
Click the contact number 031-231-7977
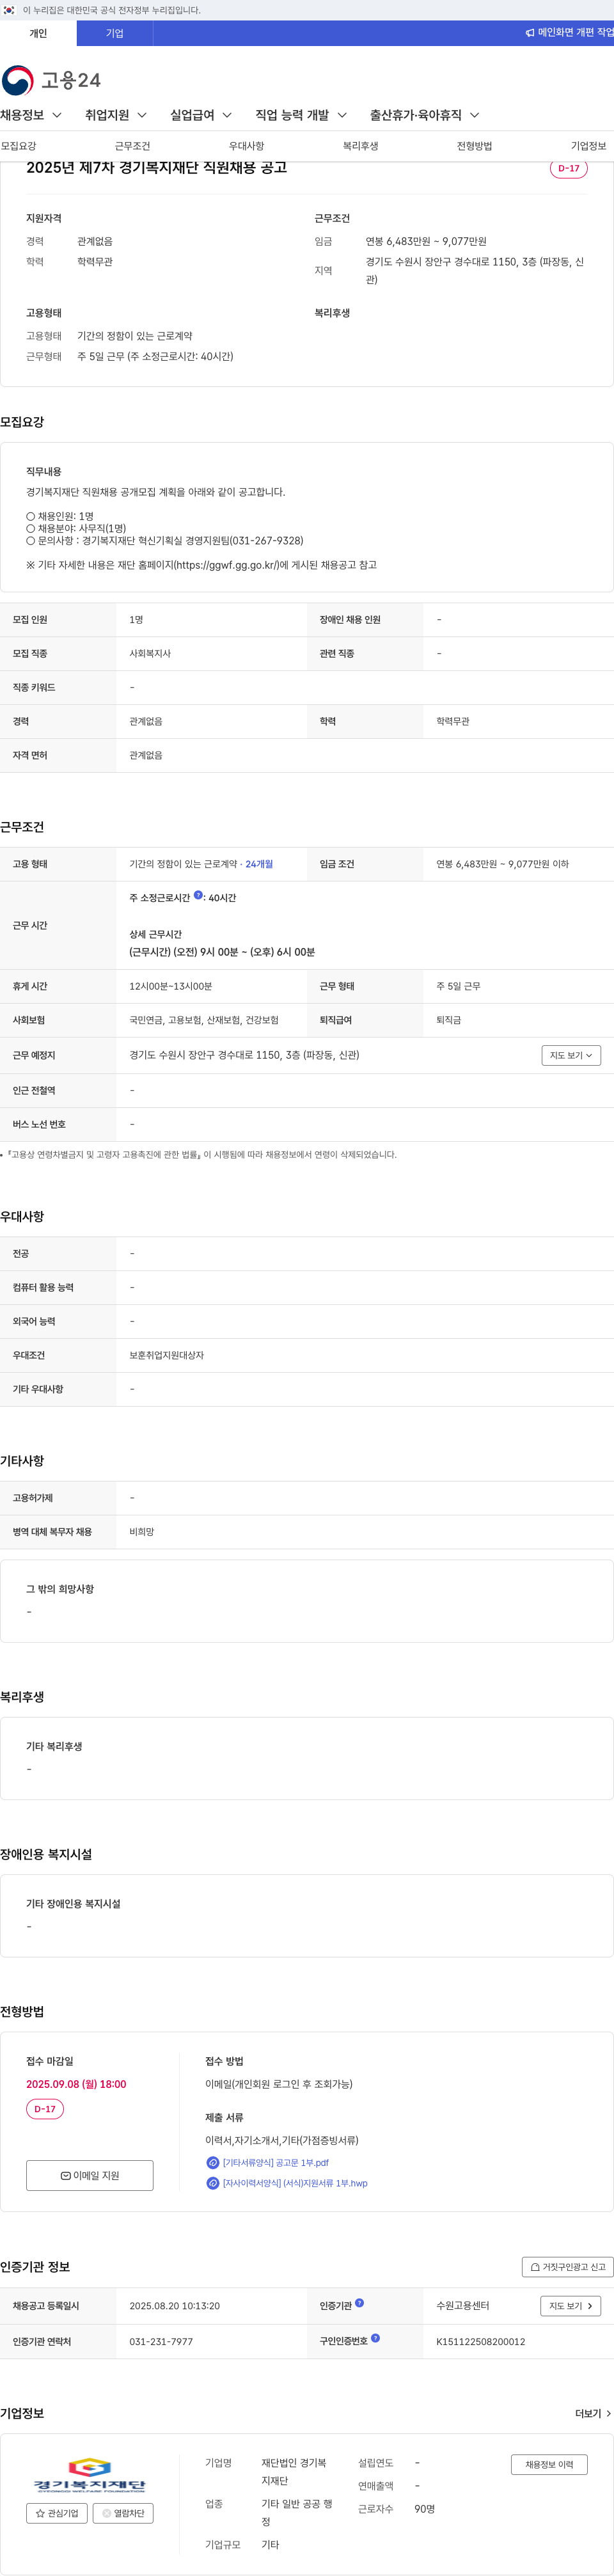pos(161,2341)
